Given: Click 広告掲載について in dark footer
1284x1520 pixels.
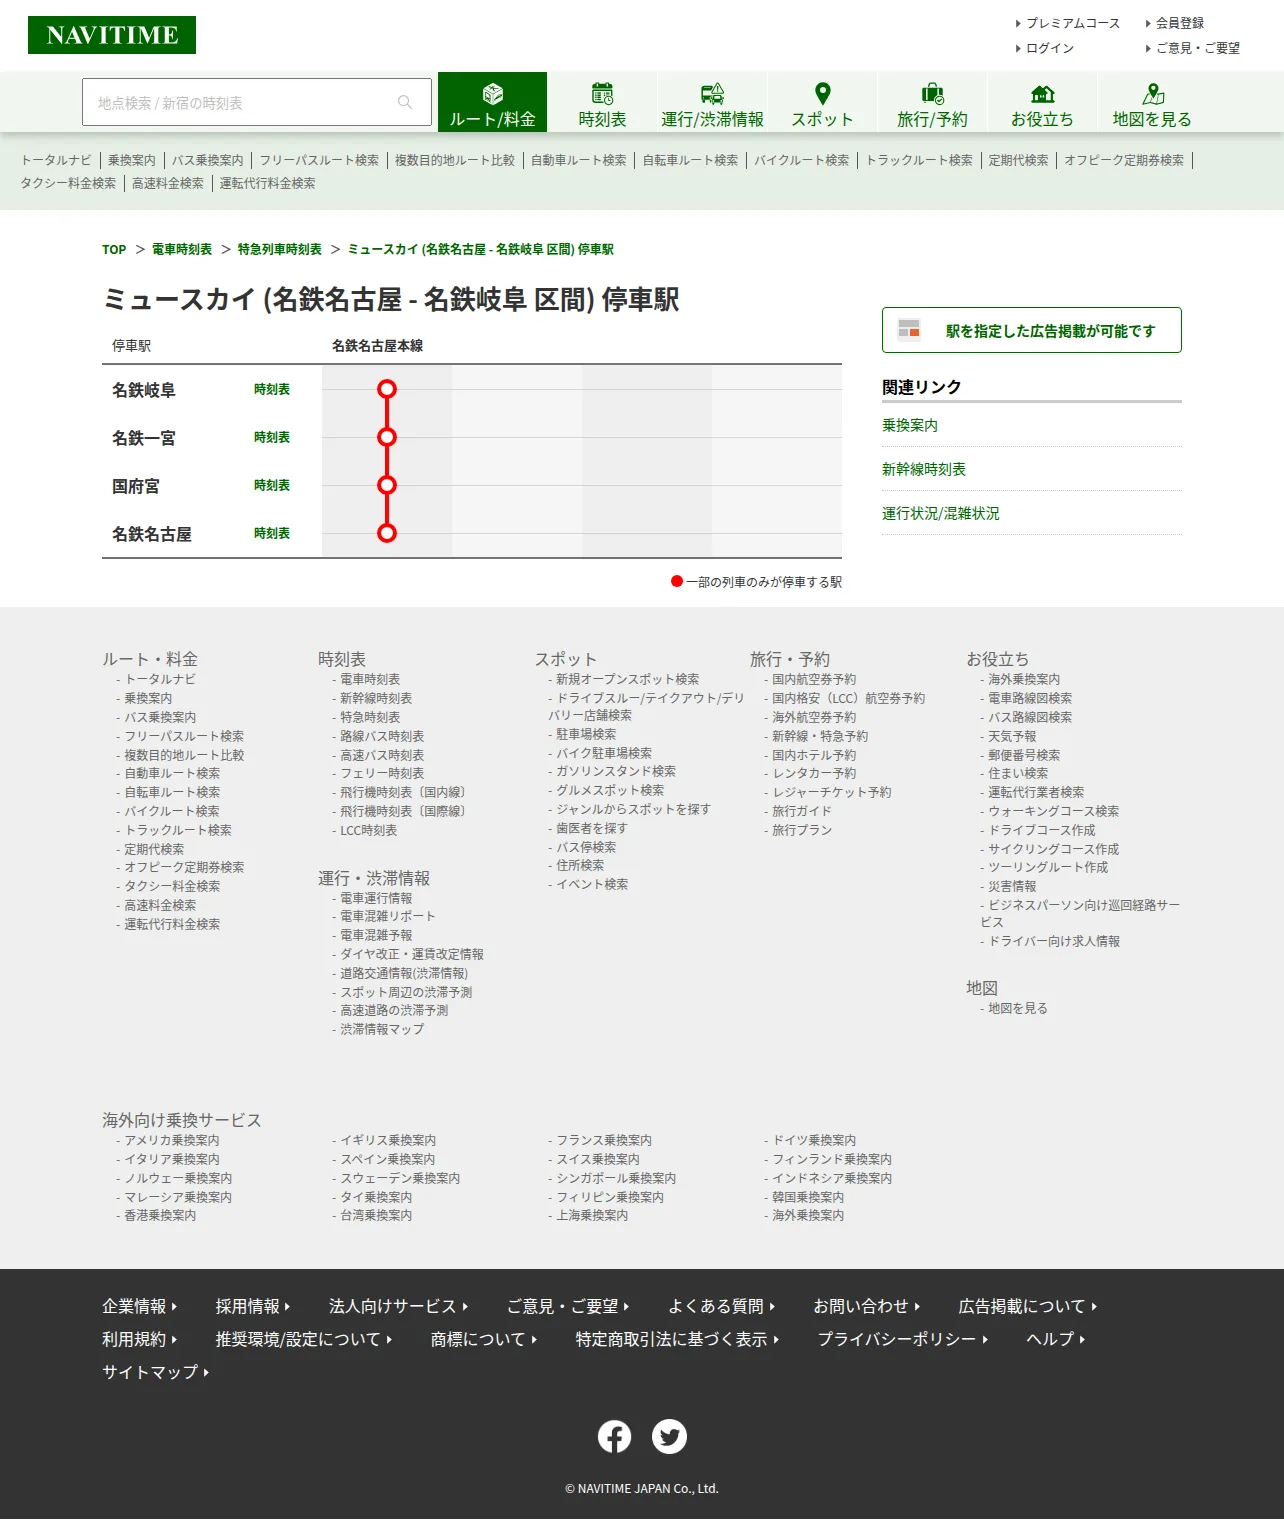Looking at the screenshot, I should click(1027, 1306).
